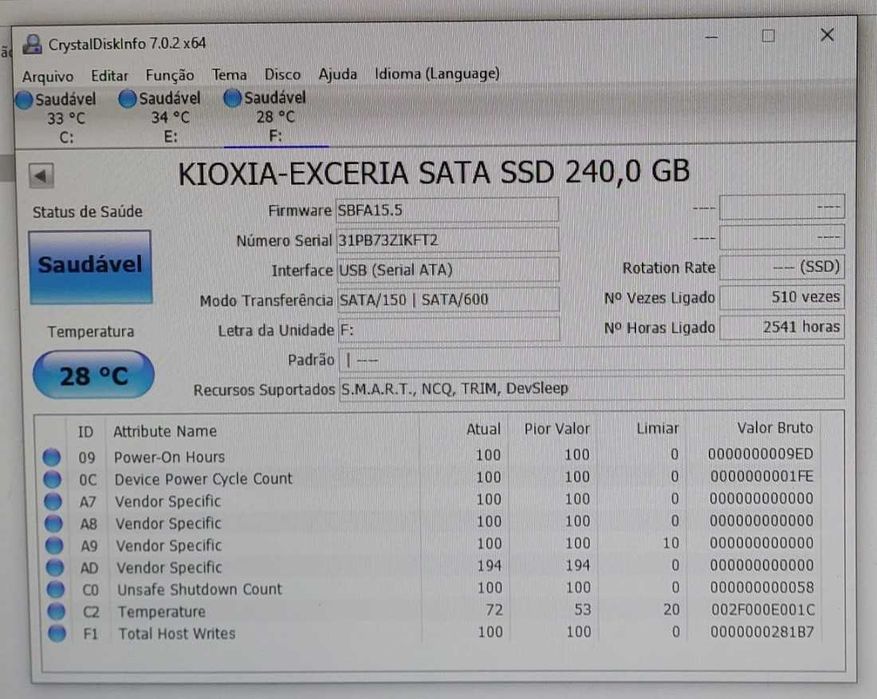This screenshot has width=877, height=699.
Task: Click the previous disk arrow button
Action: coord(41,176)
